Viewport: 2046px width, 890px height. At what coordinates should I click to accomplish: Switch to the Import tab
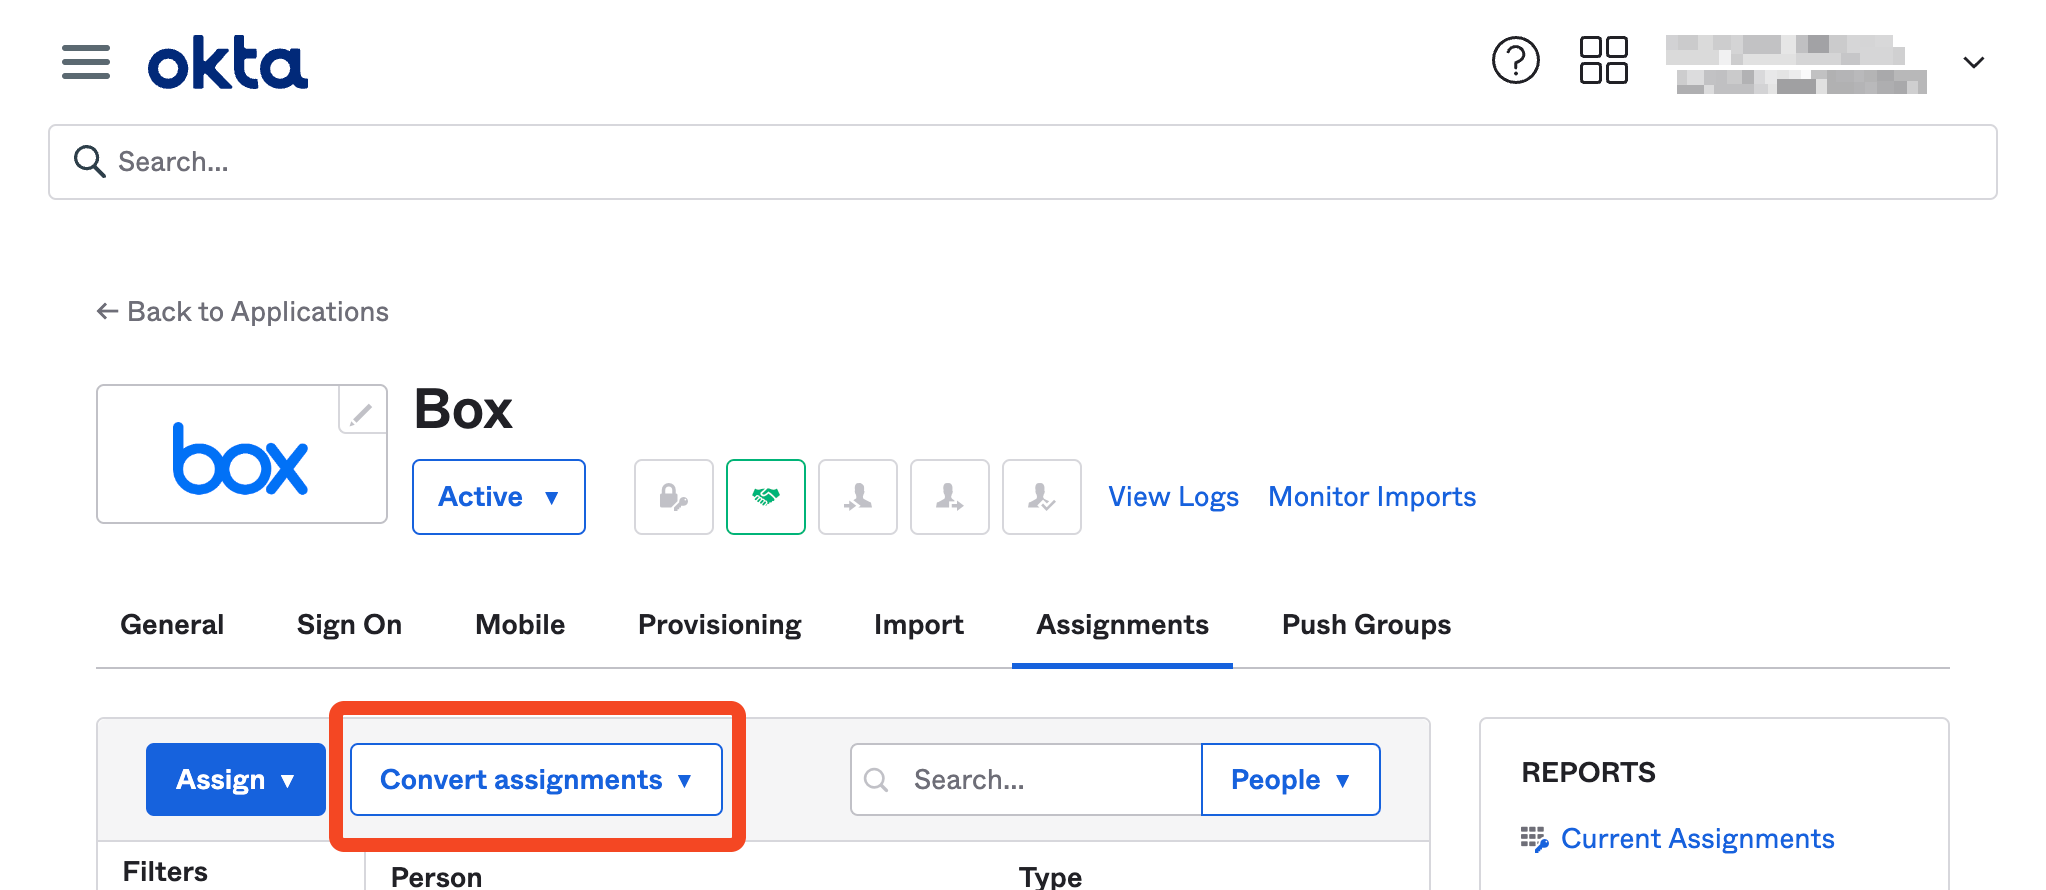pos(918,625)
